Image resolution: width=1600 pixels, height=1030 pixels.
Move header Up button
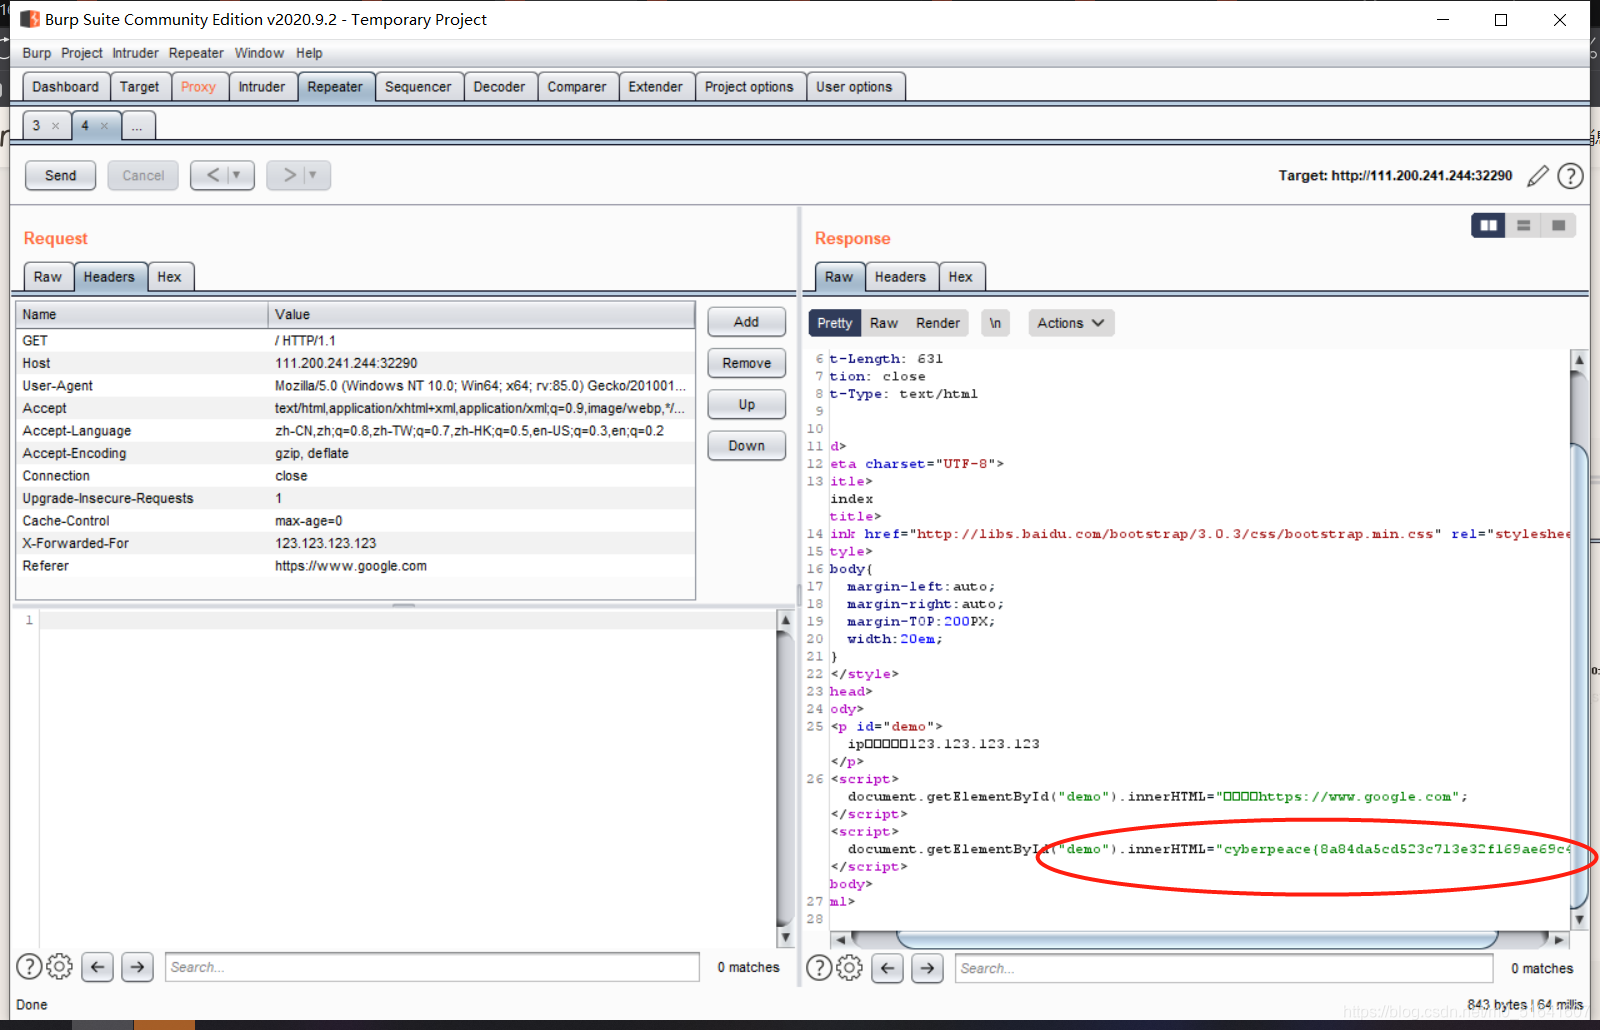pos(746,404)
